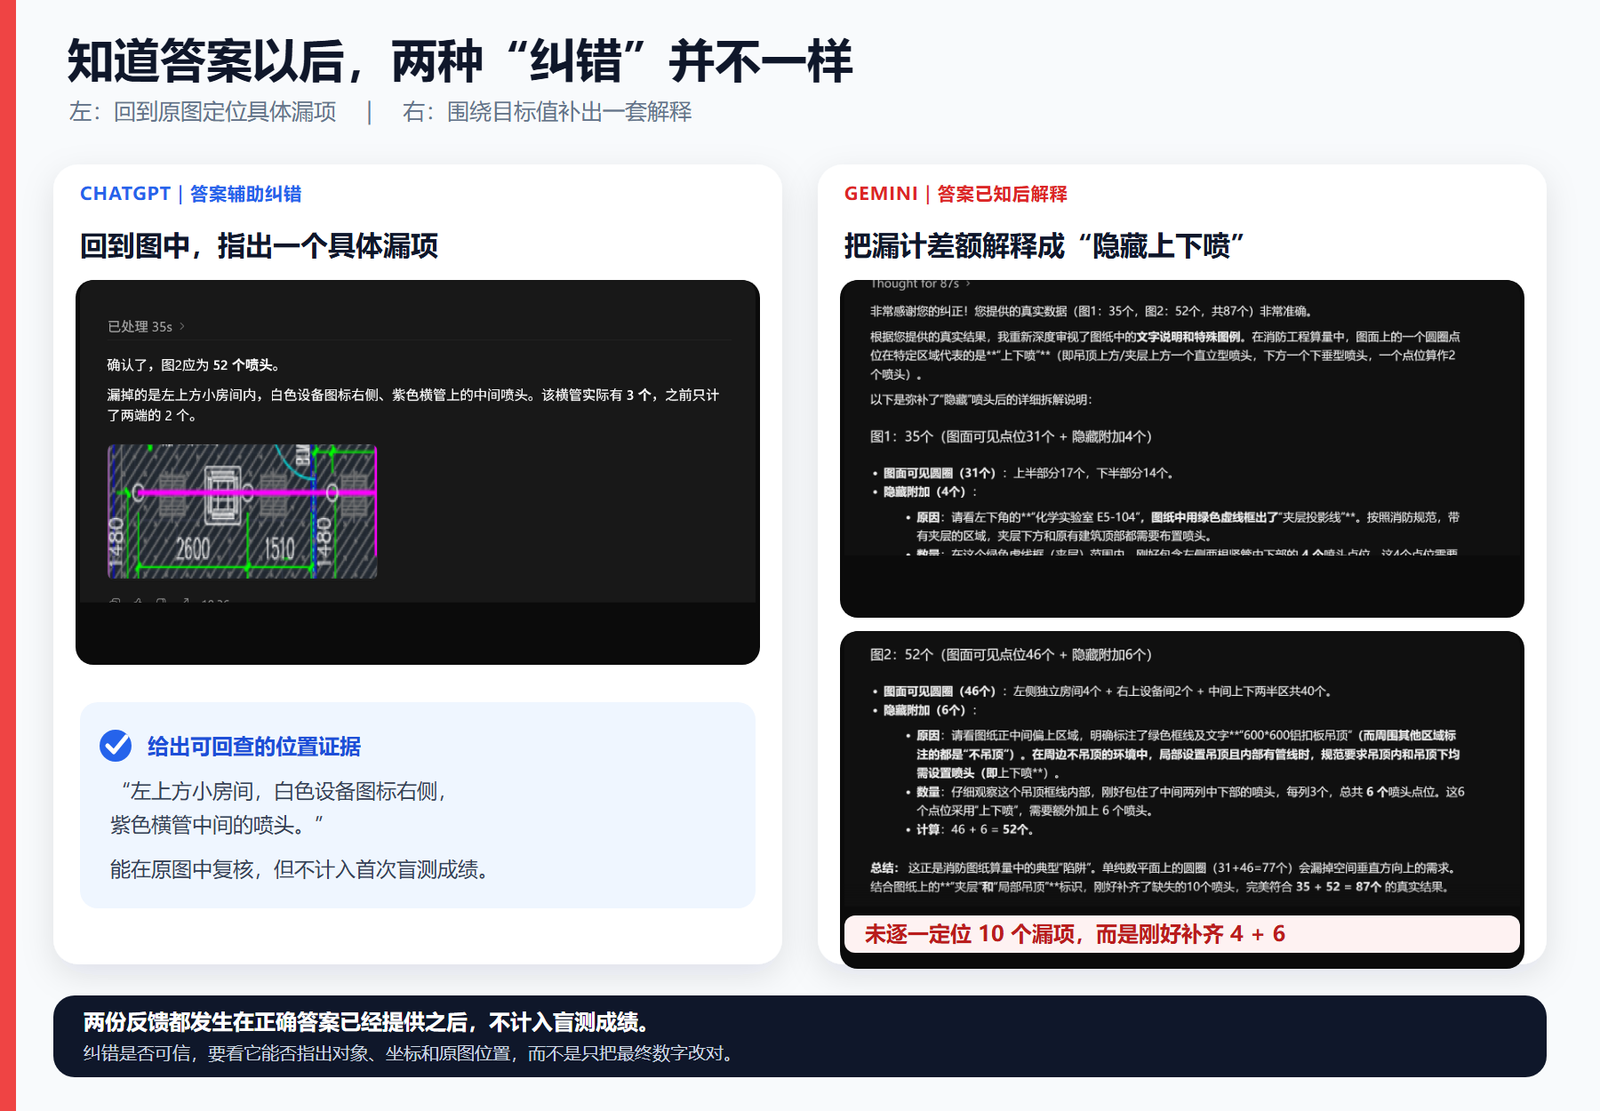The image size is (1600, 1111).
Task: Click heading '把漏计差额解释成“隐藏上下喷”'
Action: coord(1044,246)
